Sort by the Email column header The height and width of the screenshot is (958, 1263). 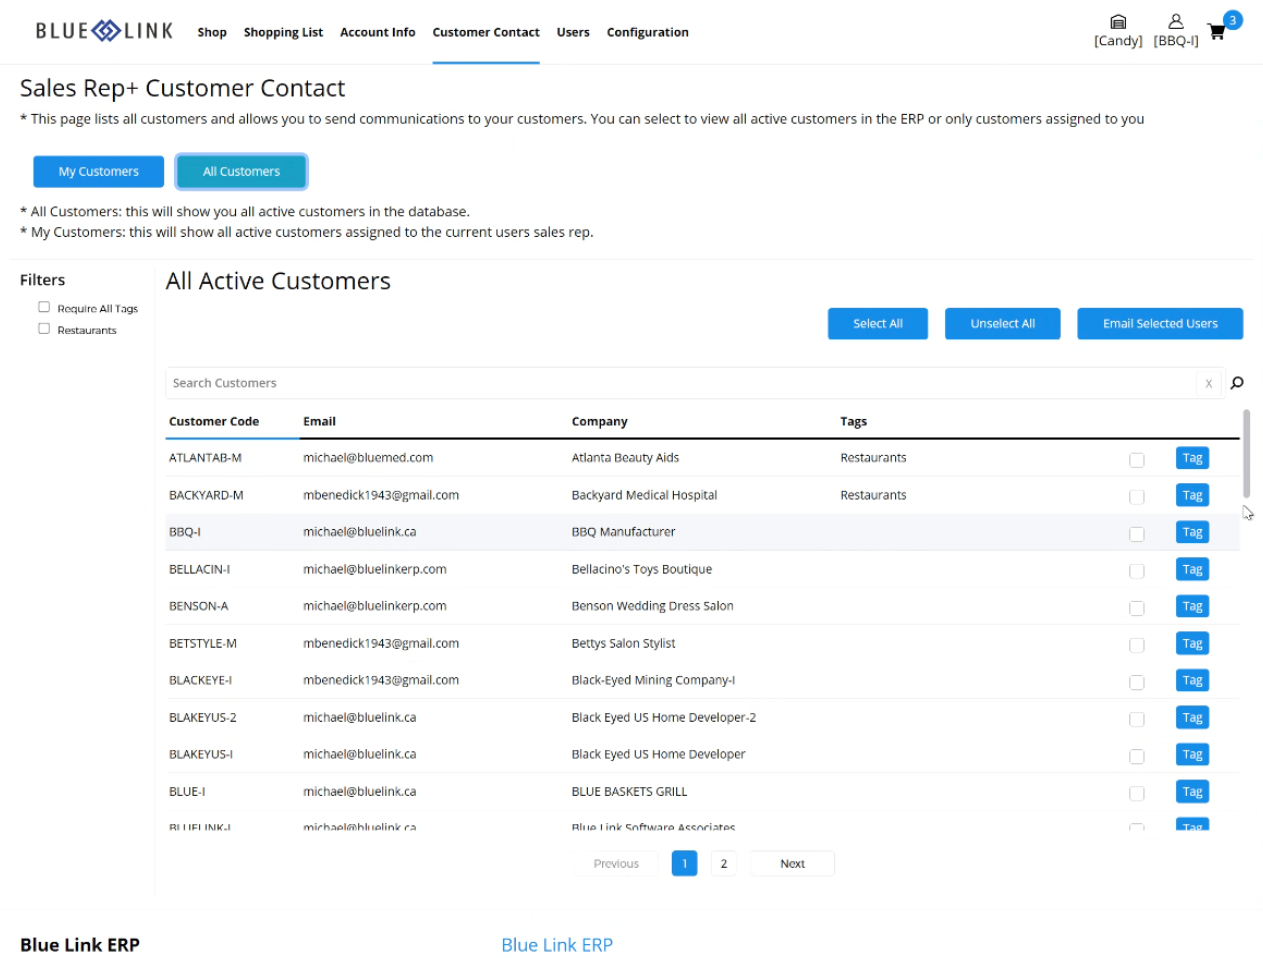[x=319, y=421]
